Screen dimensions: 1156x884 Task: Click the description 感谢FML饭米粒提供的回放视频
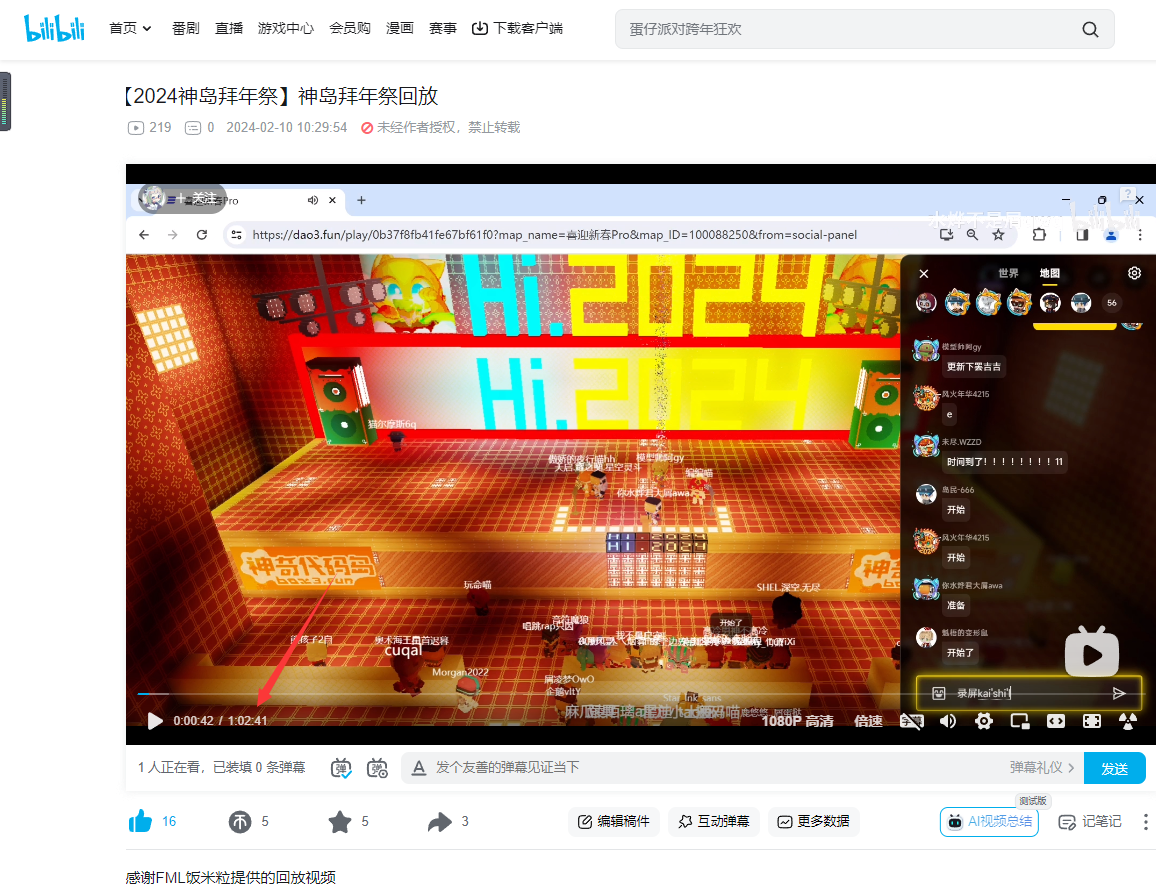point(231,876)
